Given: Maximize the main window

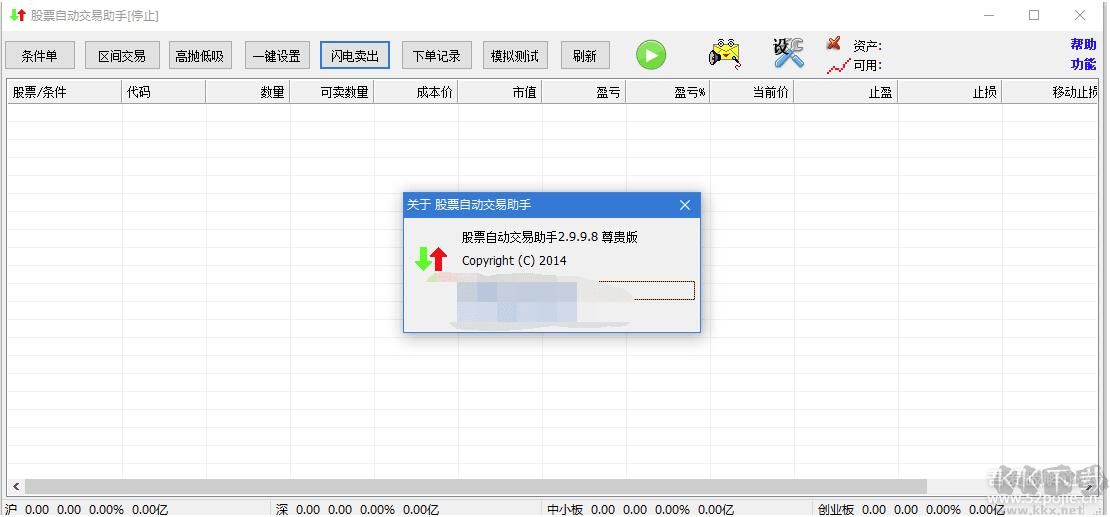Looking at the screenshot, I should (1034, 15).
